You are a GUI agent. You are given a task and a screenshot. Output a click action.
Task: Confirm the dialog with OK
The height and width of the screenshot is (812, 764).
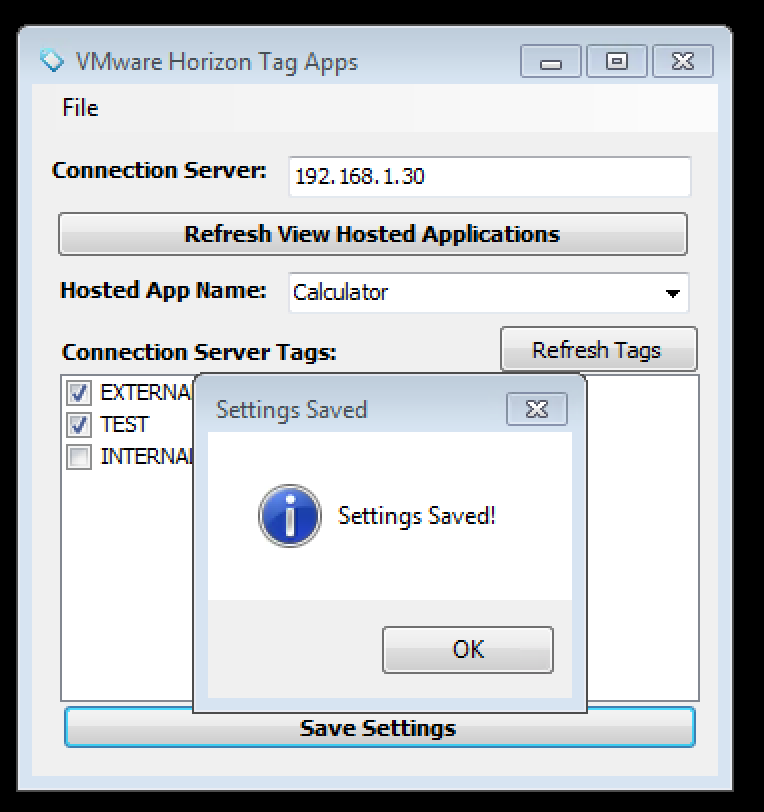tap(467, 649)
